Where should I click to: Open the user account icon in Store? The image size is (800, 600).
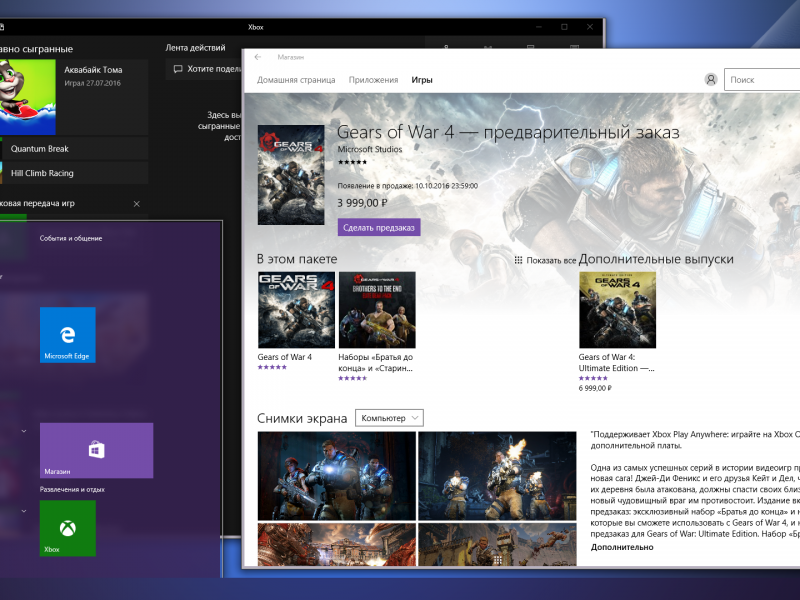click(711, 80)
